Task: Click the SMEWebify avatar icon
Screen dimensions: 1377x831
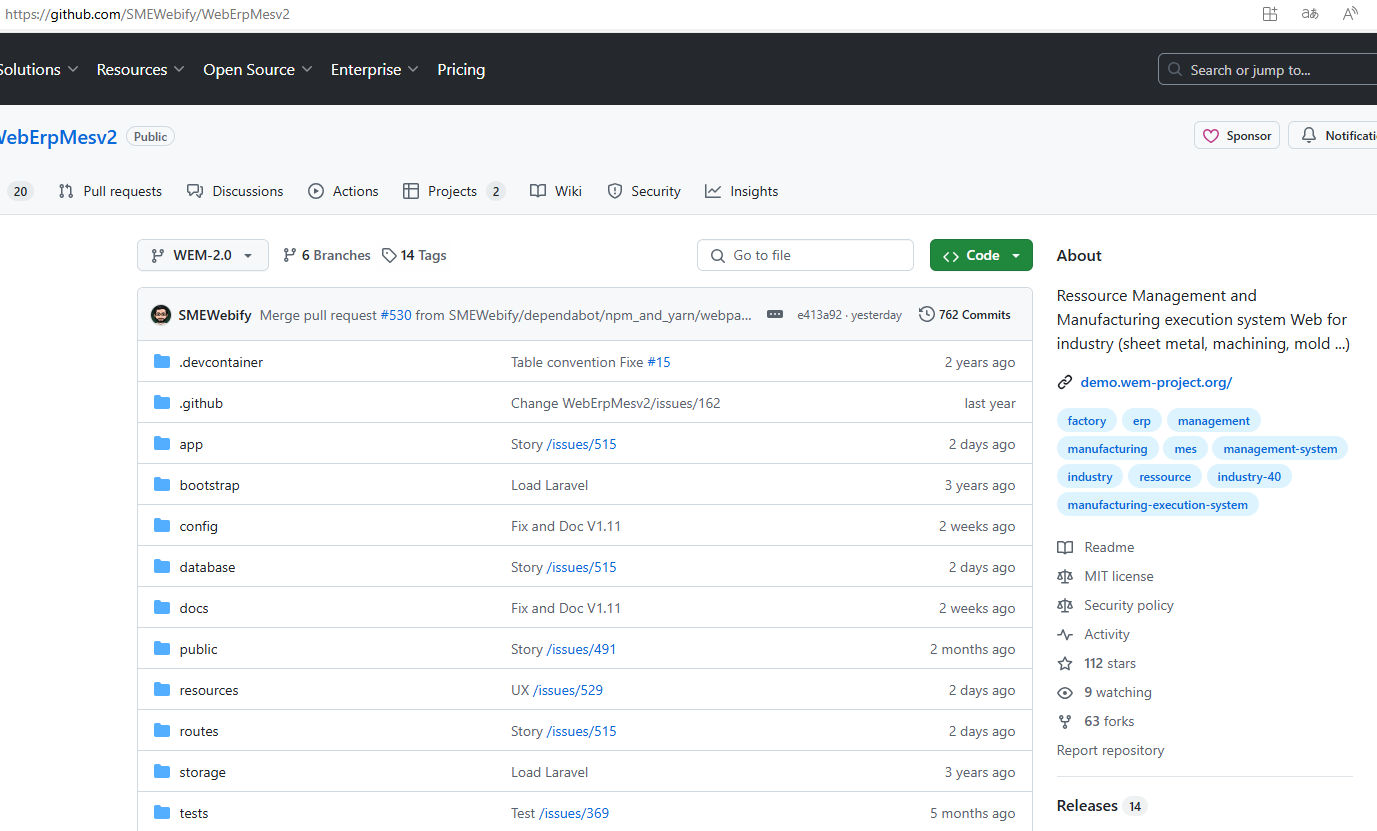Action: pyautogui.click(x=161, y=315)
